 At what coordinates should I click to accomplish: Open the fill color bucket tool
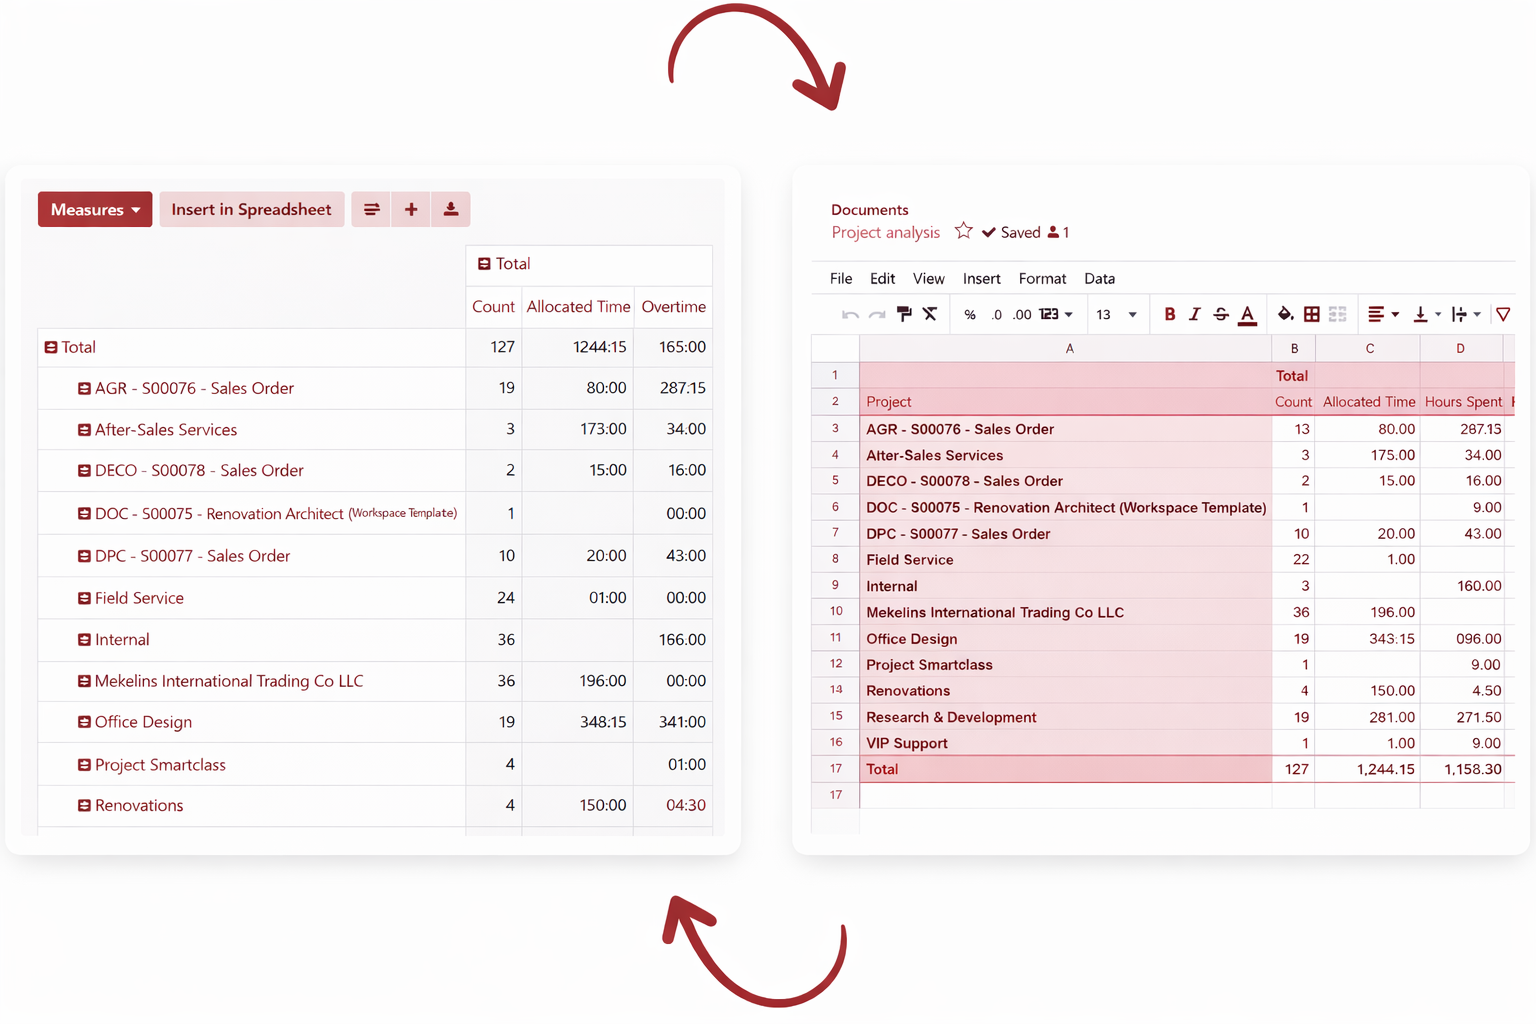tap(1286, 313)
